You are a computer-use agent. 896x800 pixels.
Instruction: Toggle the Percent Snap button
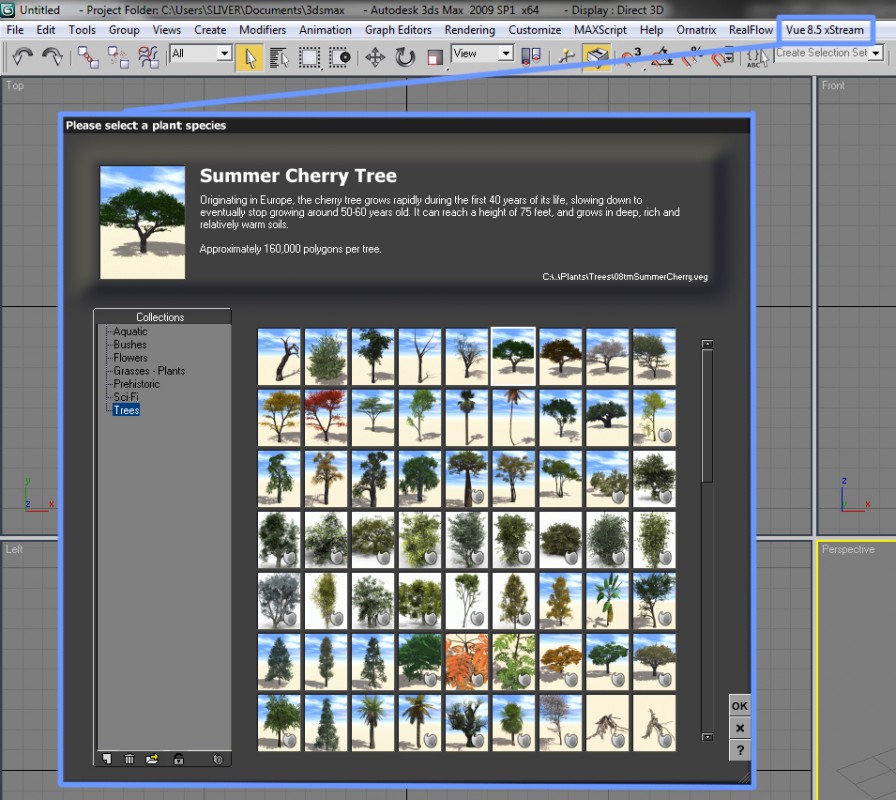692,57
